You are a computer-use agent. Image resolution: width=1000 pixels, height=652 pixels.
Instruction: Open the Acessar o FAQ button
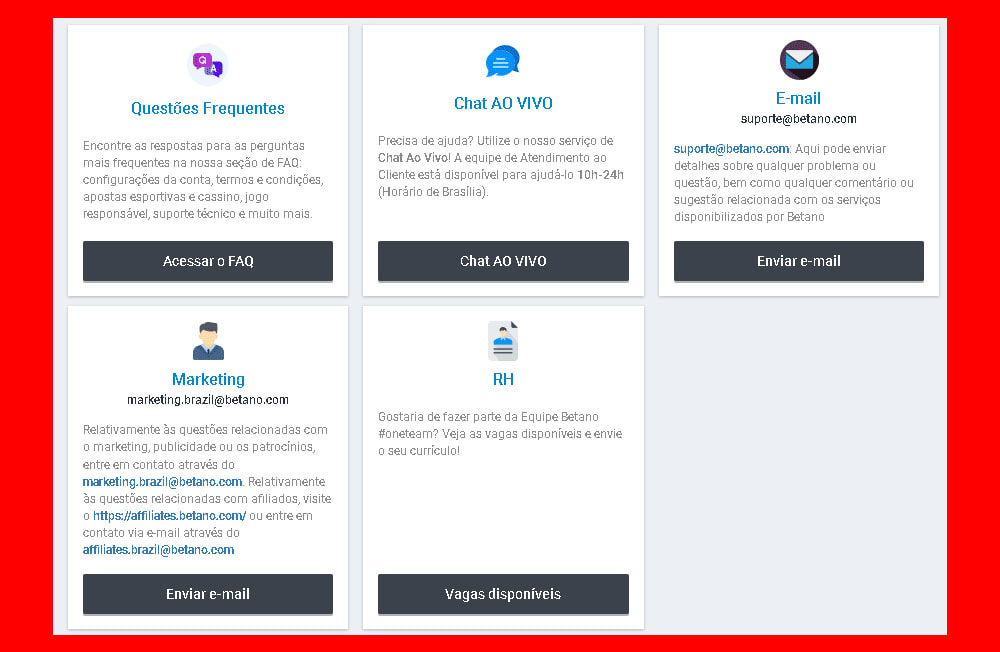point(208,261)
